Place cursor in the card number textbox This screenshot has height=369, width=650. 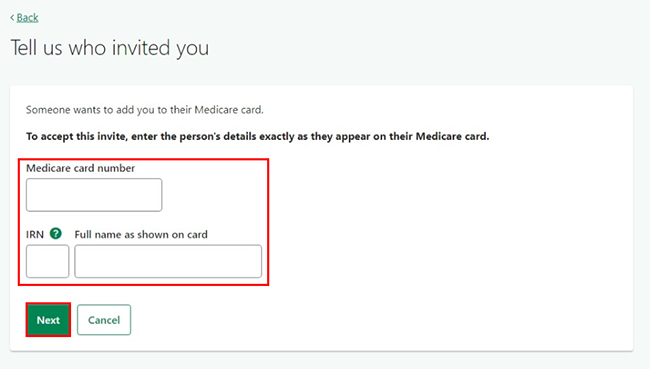(94, 195)
